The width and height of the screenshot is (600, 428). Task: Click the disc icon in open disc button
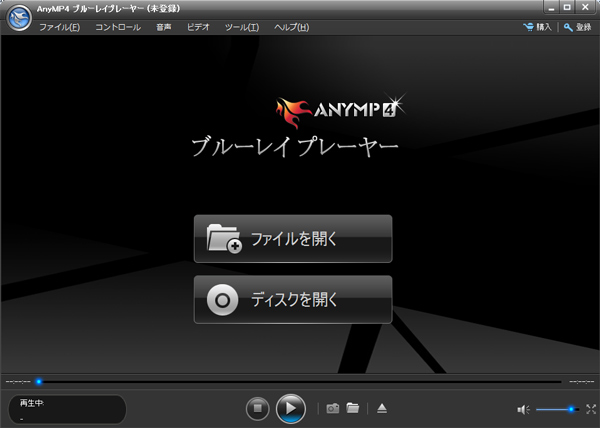tap(222, 300)
